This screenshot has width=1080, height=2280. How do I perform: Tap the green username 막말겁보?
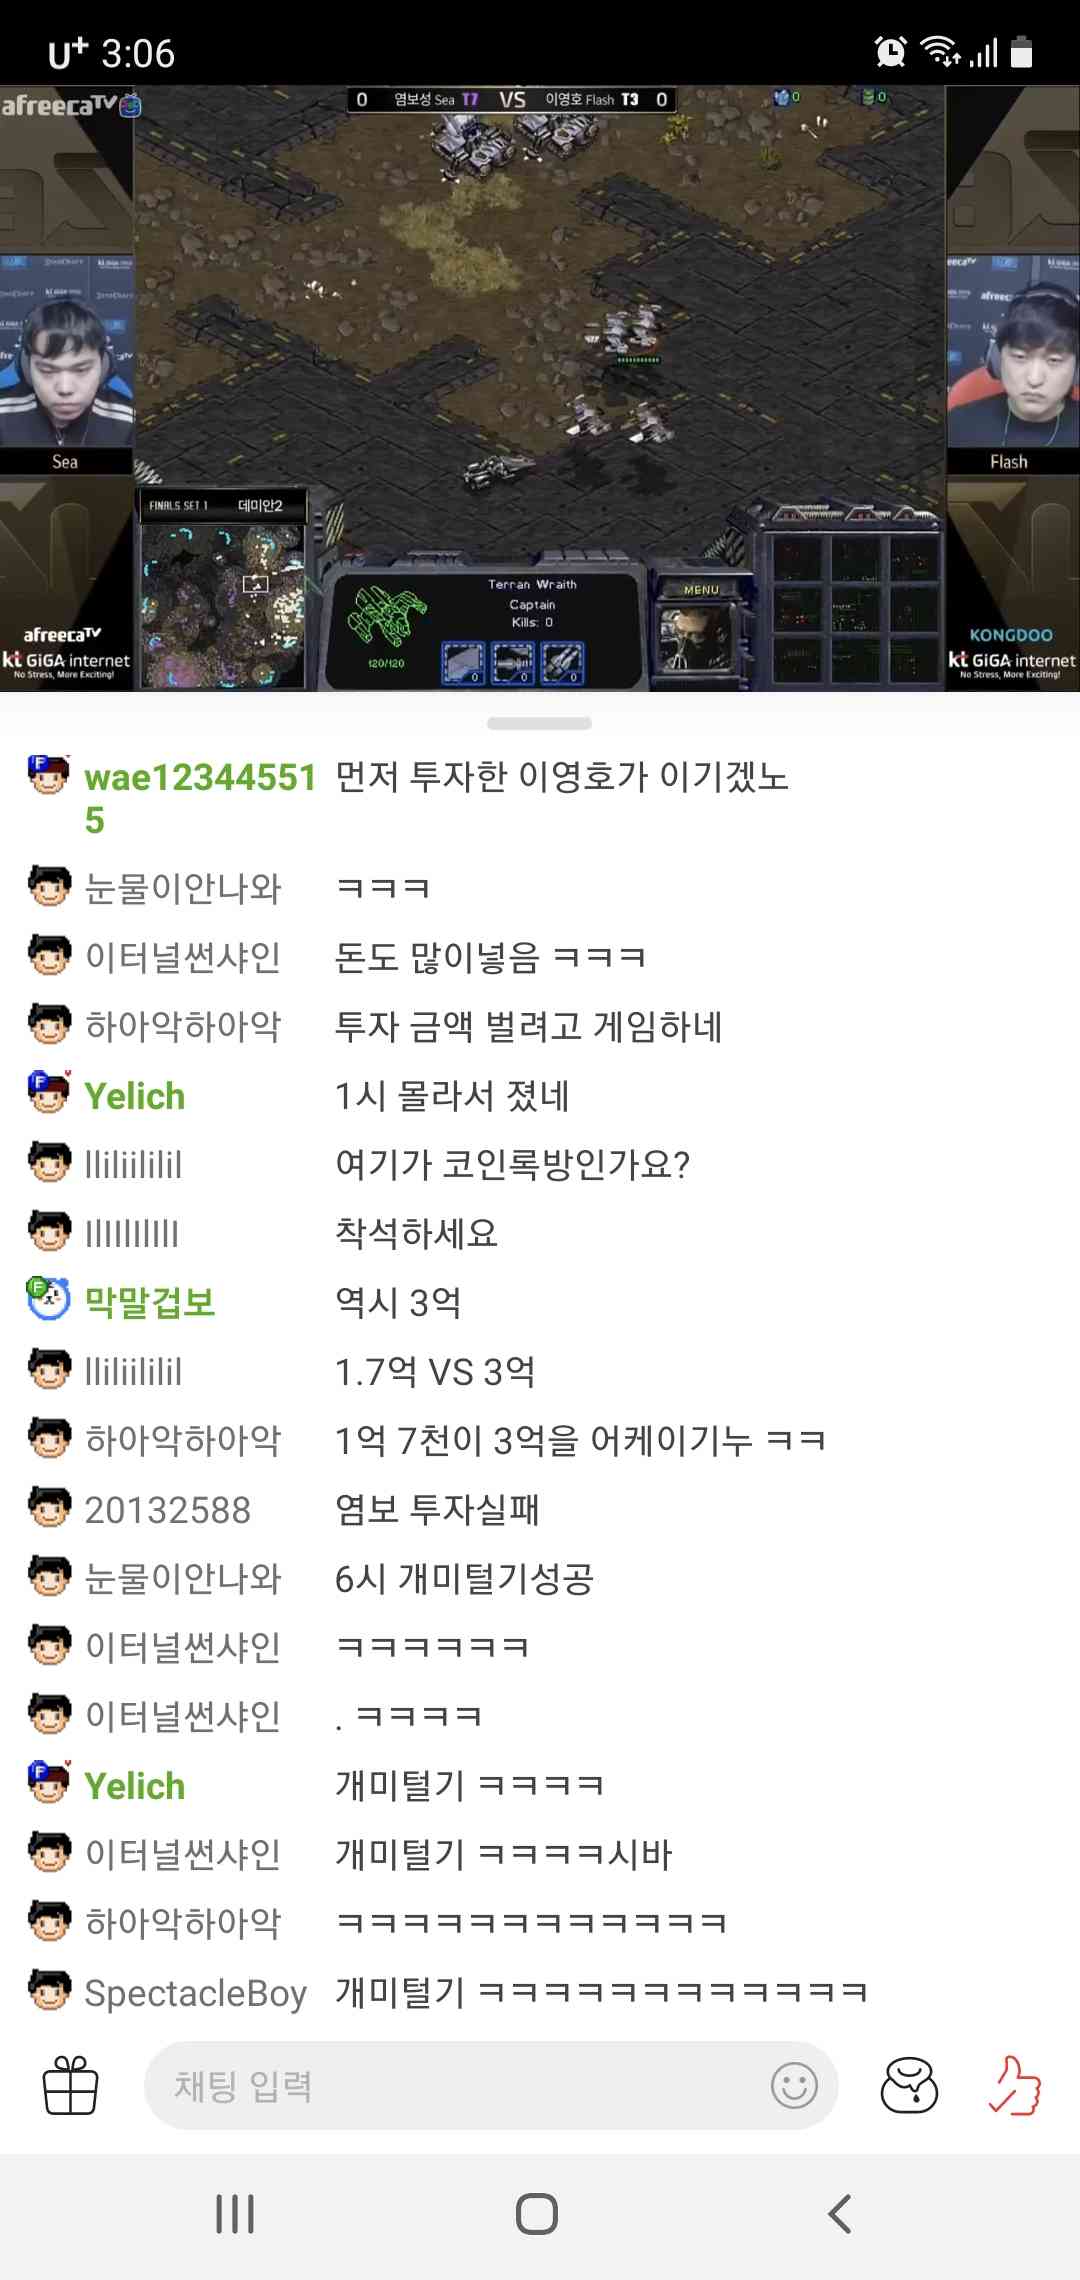(x=150, y=1302)
